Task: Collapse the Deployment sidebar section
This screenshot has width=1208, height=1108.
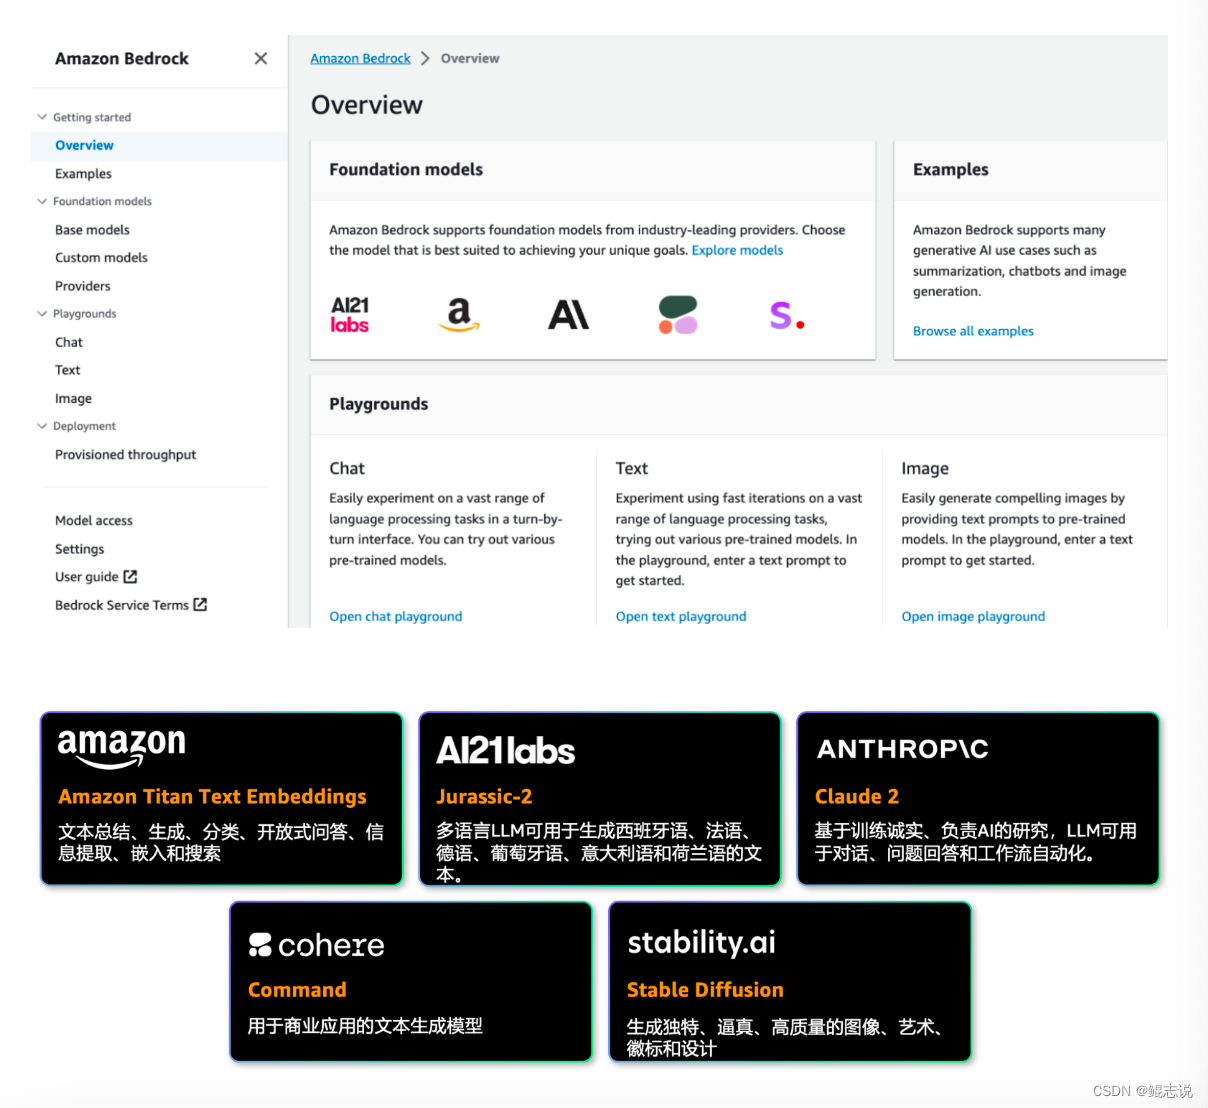Action: tap(42, 426)
